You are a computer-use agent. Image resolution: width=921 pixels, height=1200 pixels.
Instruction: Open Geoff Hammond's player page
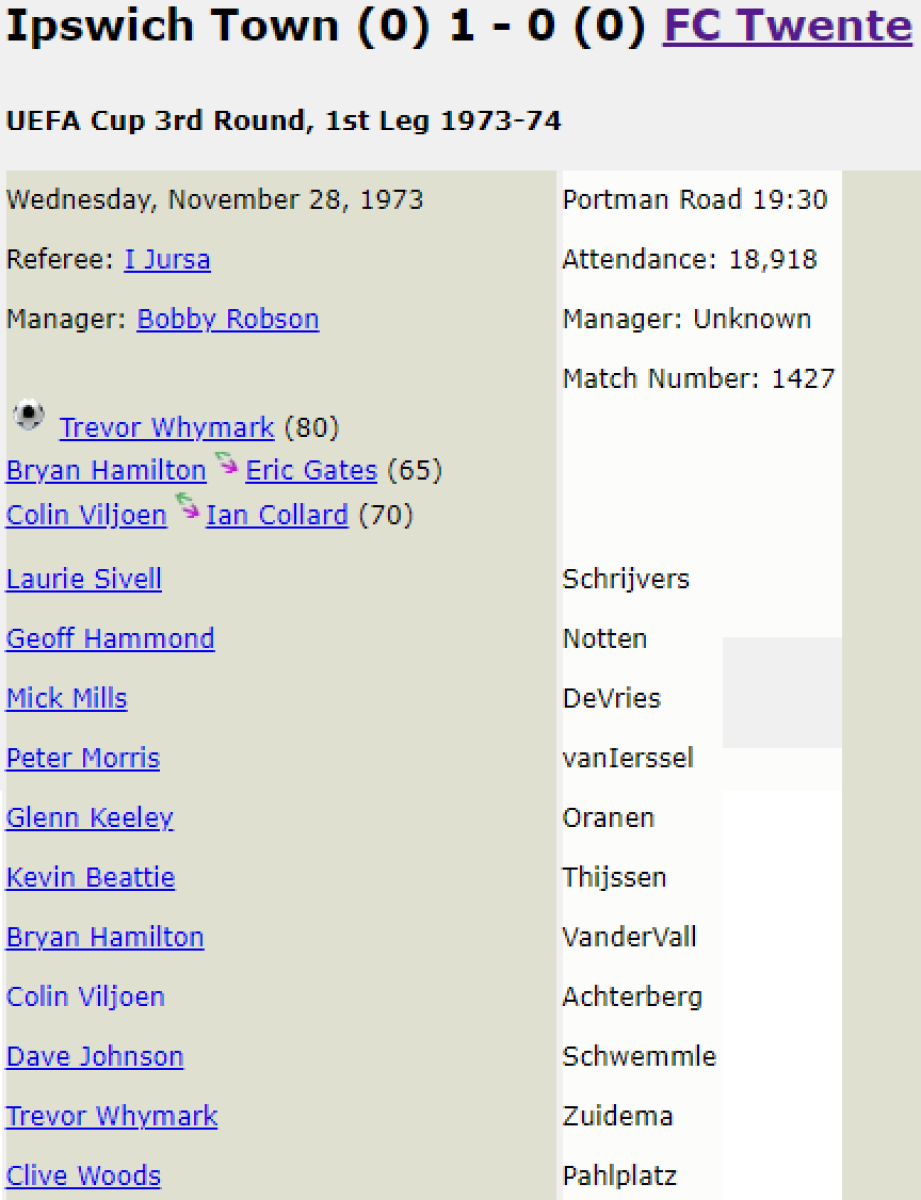110,638
